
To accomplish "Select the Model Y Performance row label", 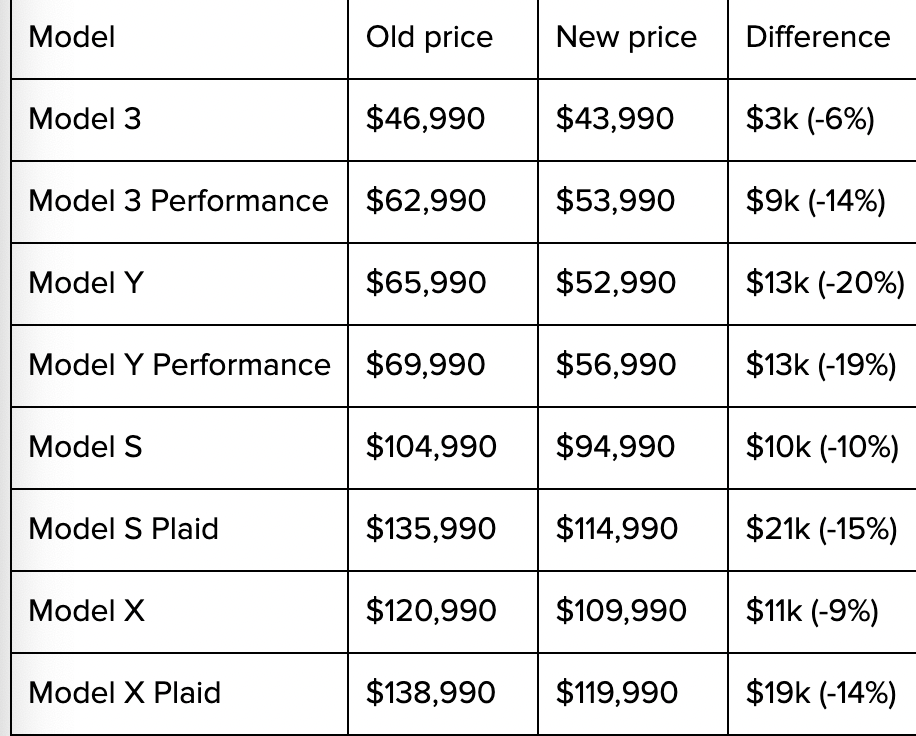I will pyautogui.click(x=179, y=365).
